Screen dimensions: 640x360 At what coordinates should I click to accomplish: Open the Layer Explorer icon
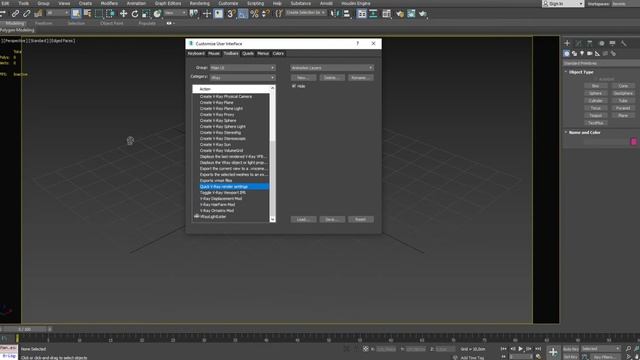(x=373, y=14)
